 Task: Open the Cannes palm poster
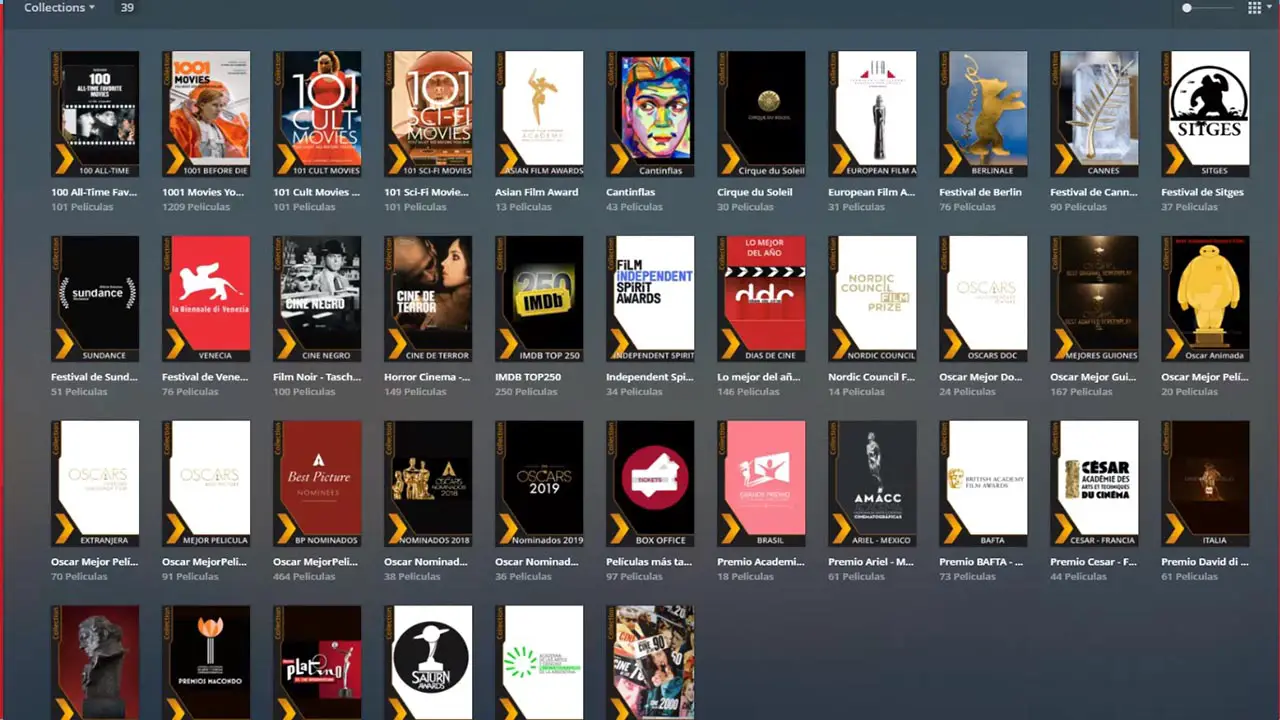coord(1094,114)
